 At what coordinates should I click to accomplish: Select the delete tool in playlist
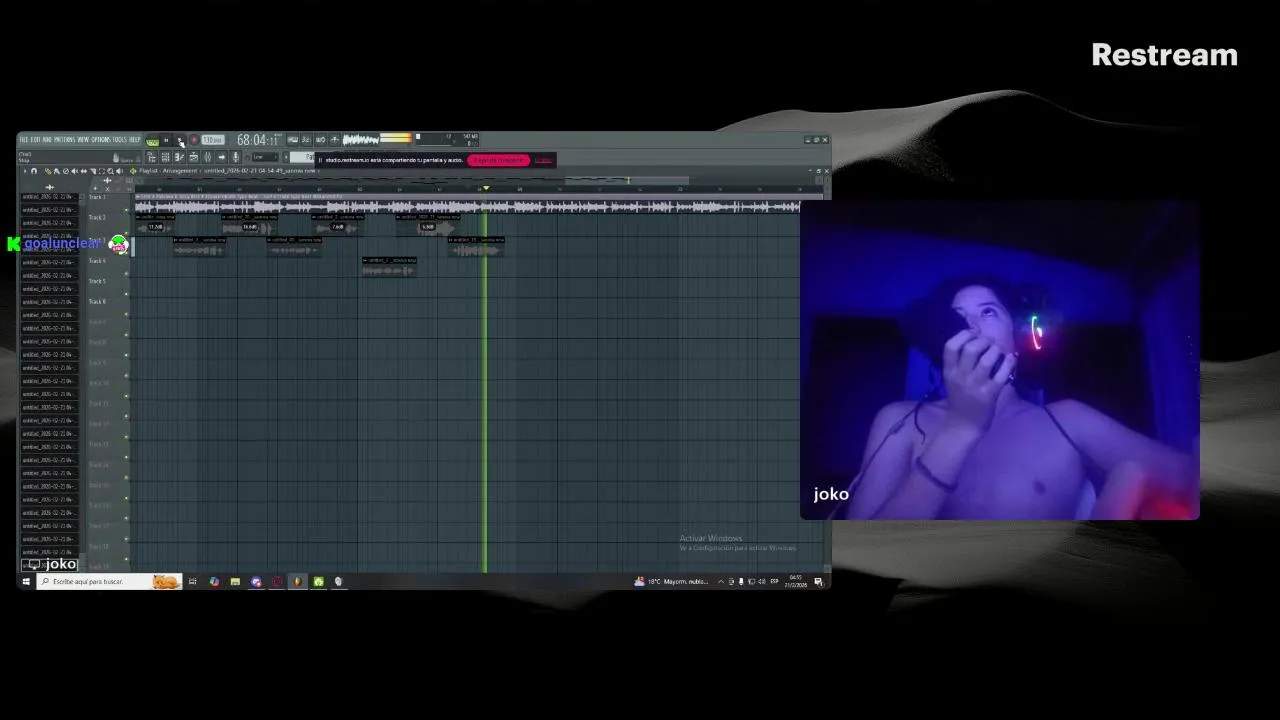65,171
